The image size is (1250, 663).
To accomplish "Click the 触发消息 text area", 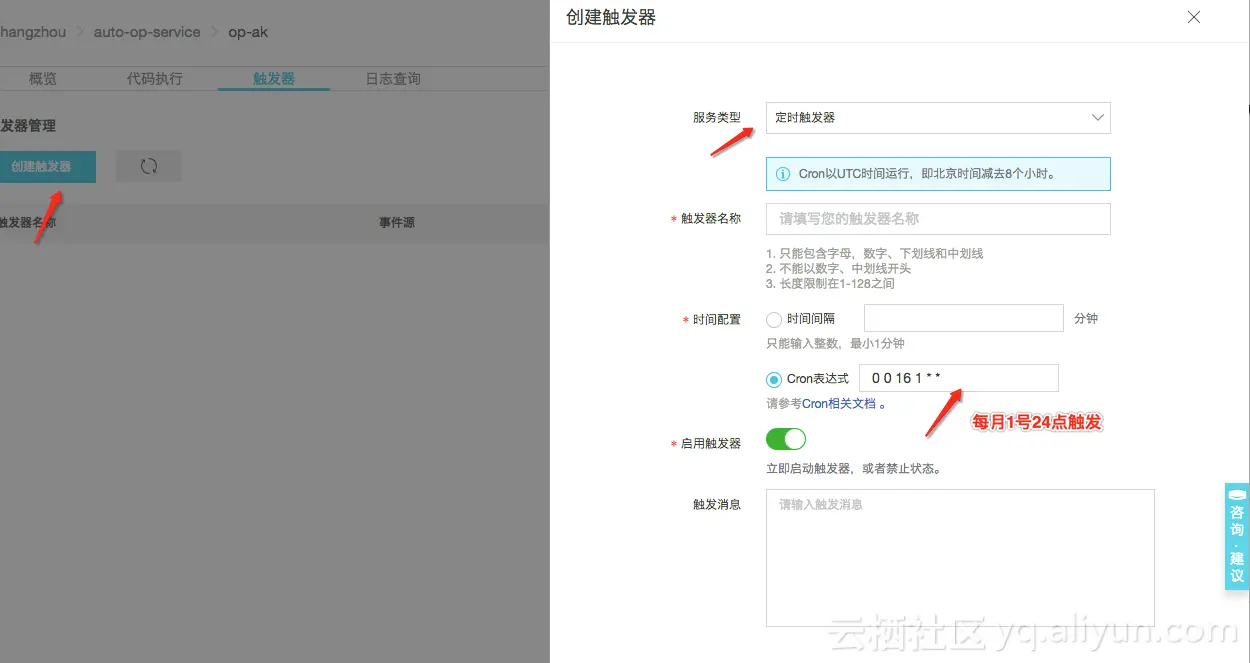I will (960, 558).
